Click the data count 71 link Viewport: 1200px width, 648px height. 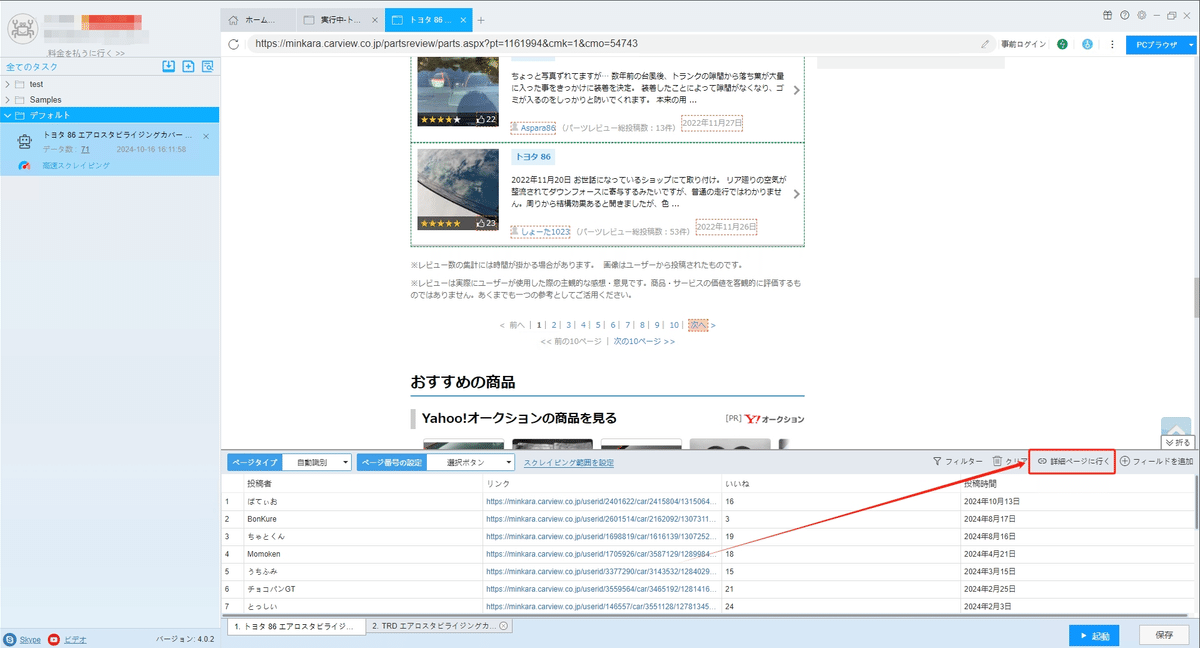point(85,149)
